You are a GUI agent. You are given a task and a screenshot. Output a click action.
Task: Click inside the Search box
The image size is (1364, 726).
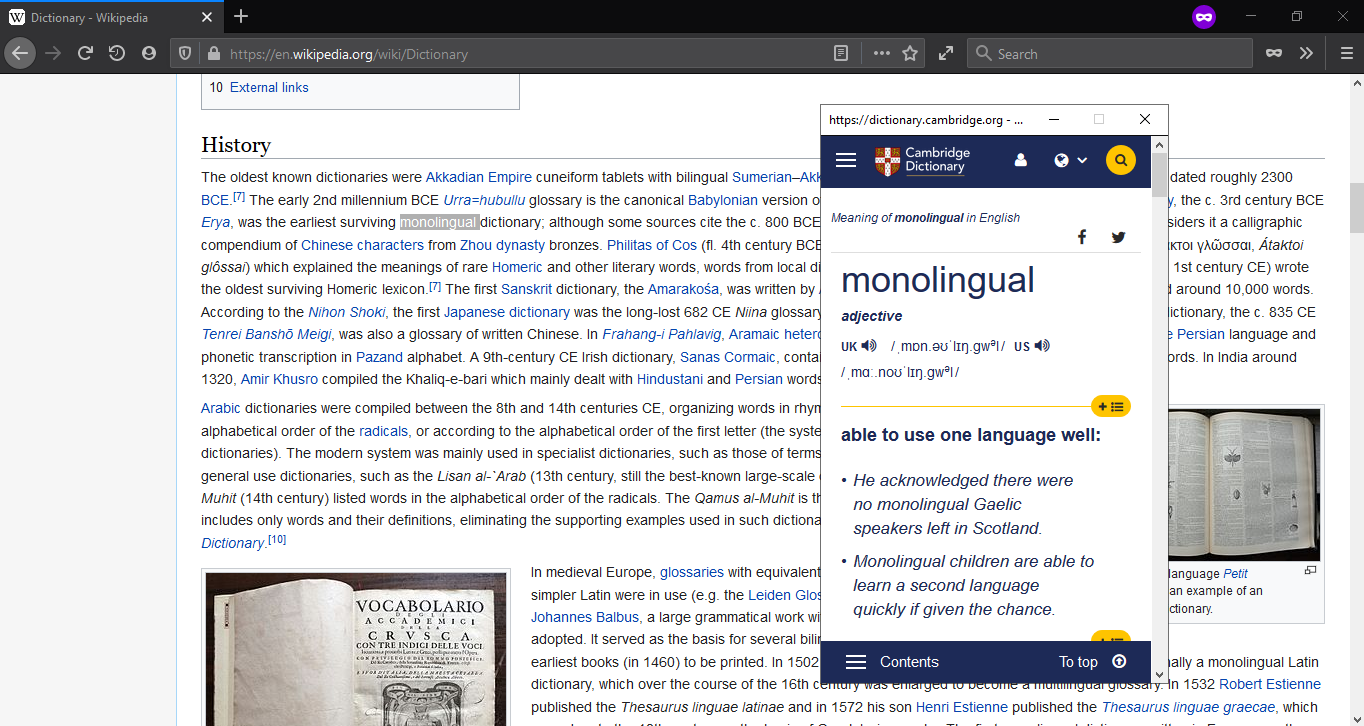click(x=1110, y=54)
